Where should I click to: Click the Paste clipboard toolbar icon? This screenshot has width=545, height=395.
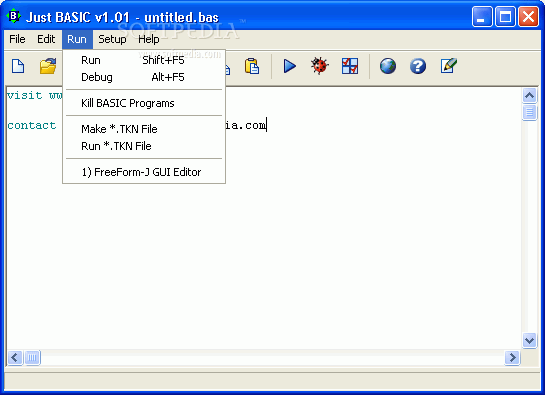pyautogui.click(x=252, y=66)
